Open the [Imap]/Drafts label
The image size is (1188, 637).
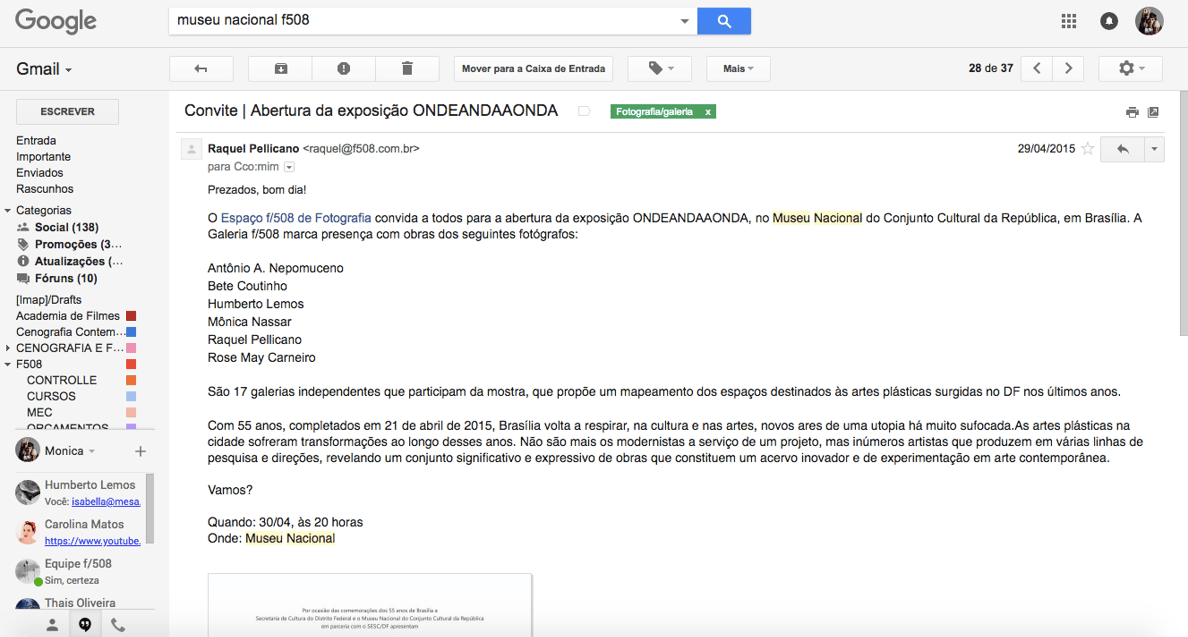pos(48,300)
